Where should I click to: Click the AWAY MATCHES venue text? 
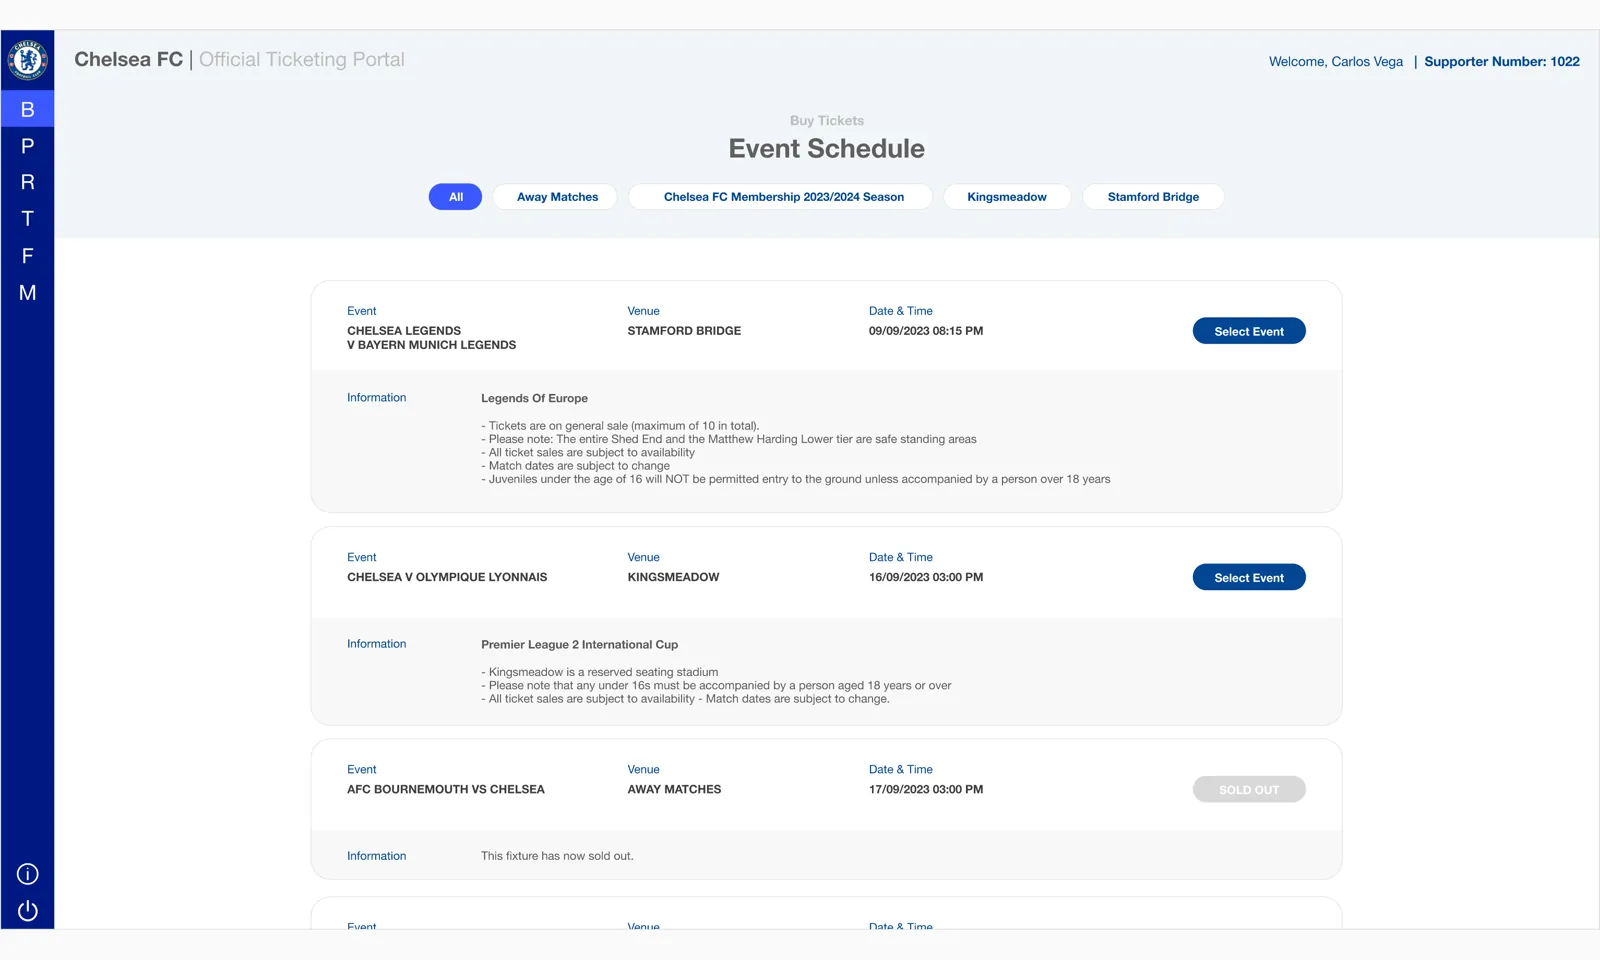pyautogui.click(x=674, y=789)
